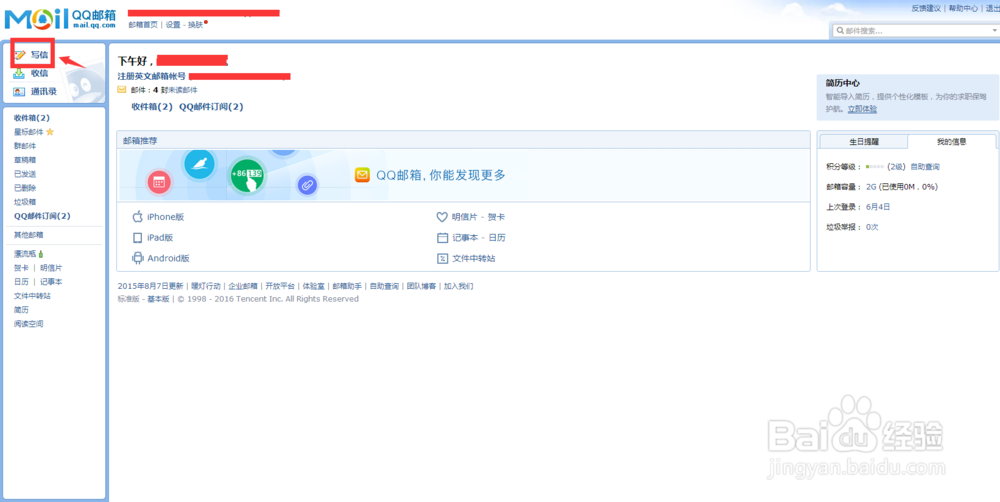This screenshot has height=502, width=1000.
Task: Click the calendar icon beside 记事本 - 日历
Action: coord(443,238)
